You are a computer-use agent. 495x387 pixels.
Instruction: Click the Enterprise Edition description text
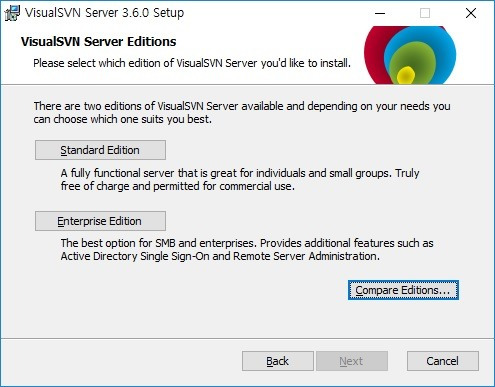[247, 250]
